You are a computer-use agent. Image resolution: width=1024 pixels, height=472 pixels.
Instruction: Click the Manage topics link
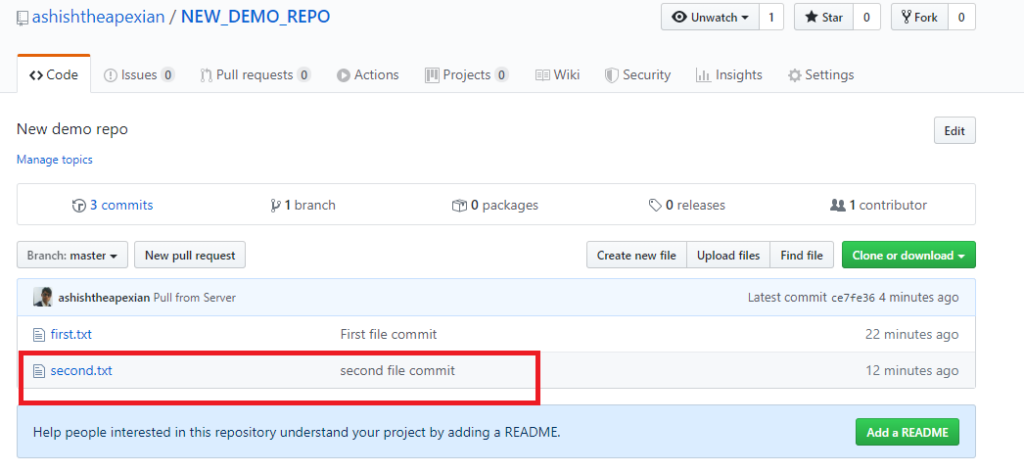[54, 160]
